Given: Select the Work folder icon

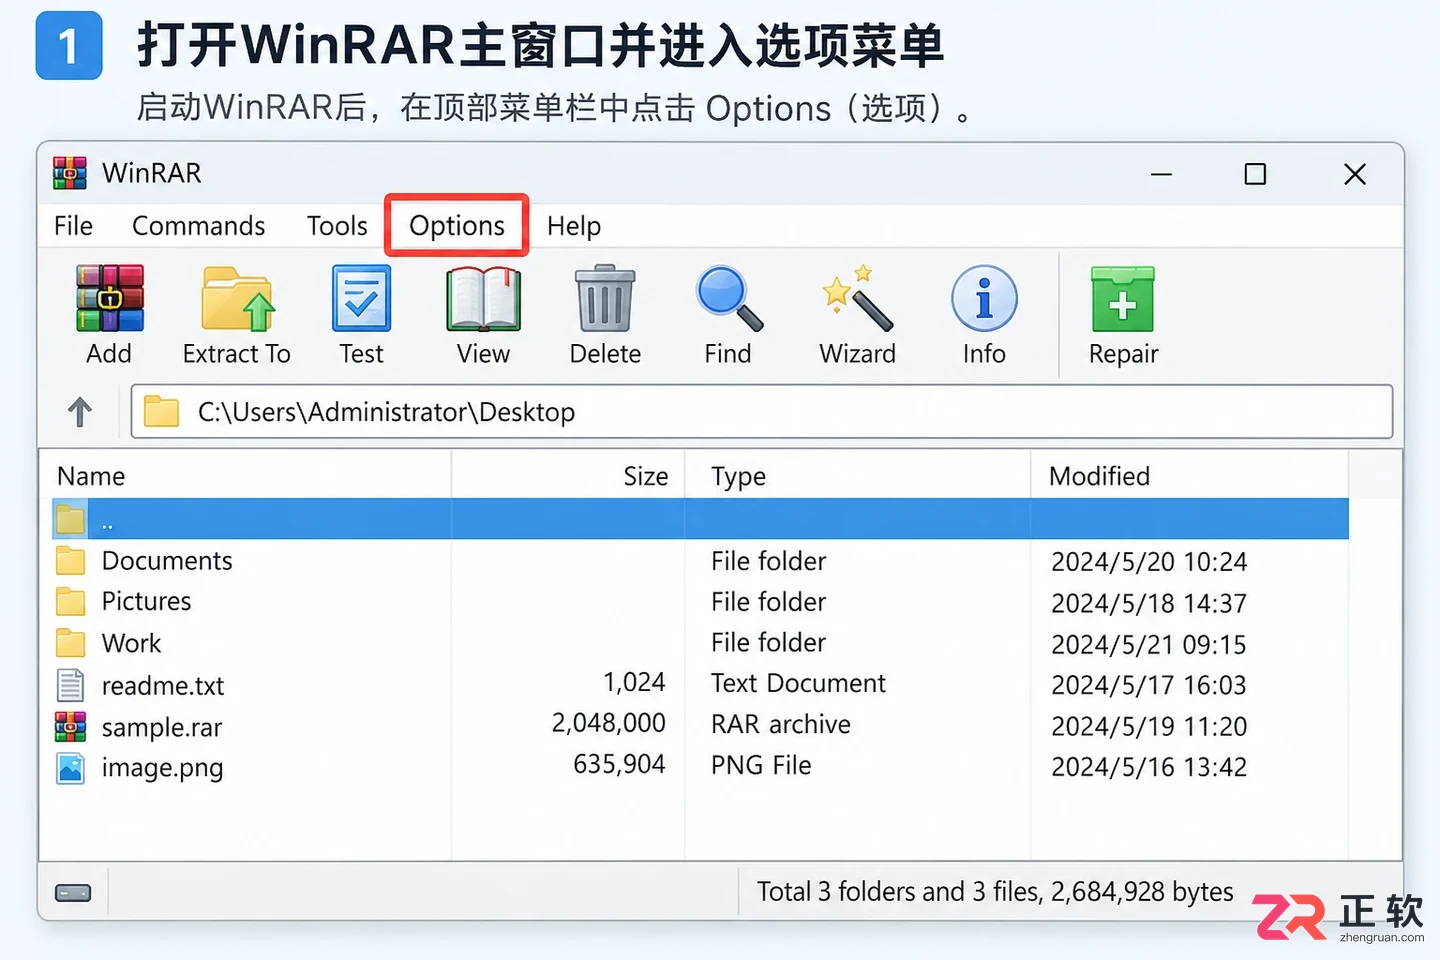Looking at the screenshot, I should point(70,642).
